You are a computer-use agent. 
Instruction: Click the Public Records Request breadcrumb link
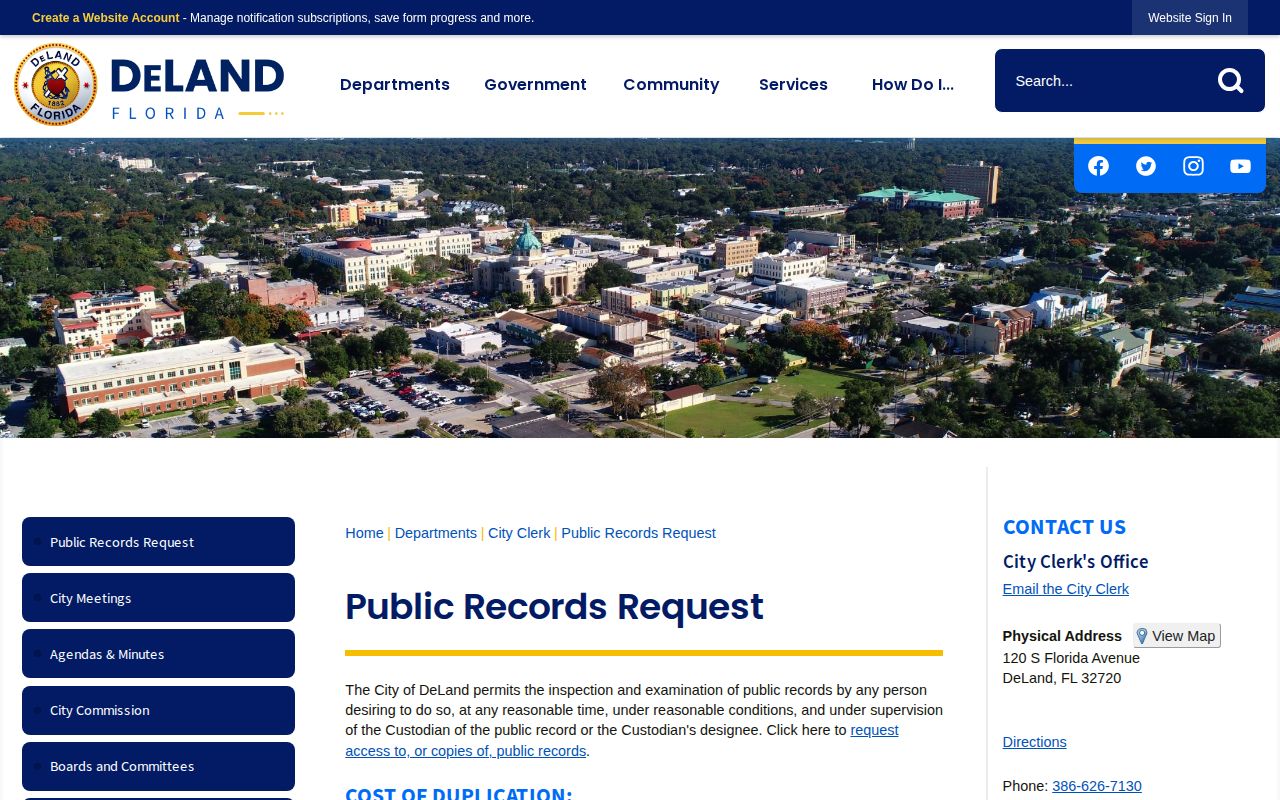click(x=638, y=533)
